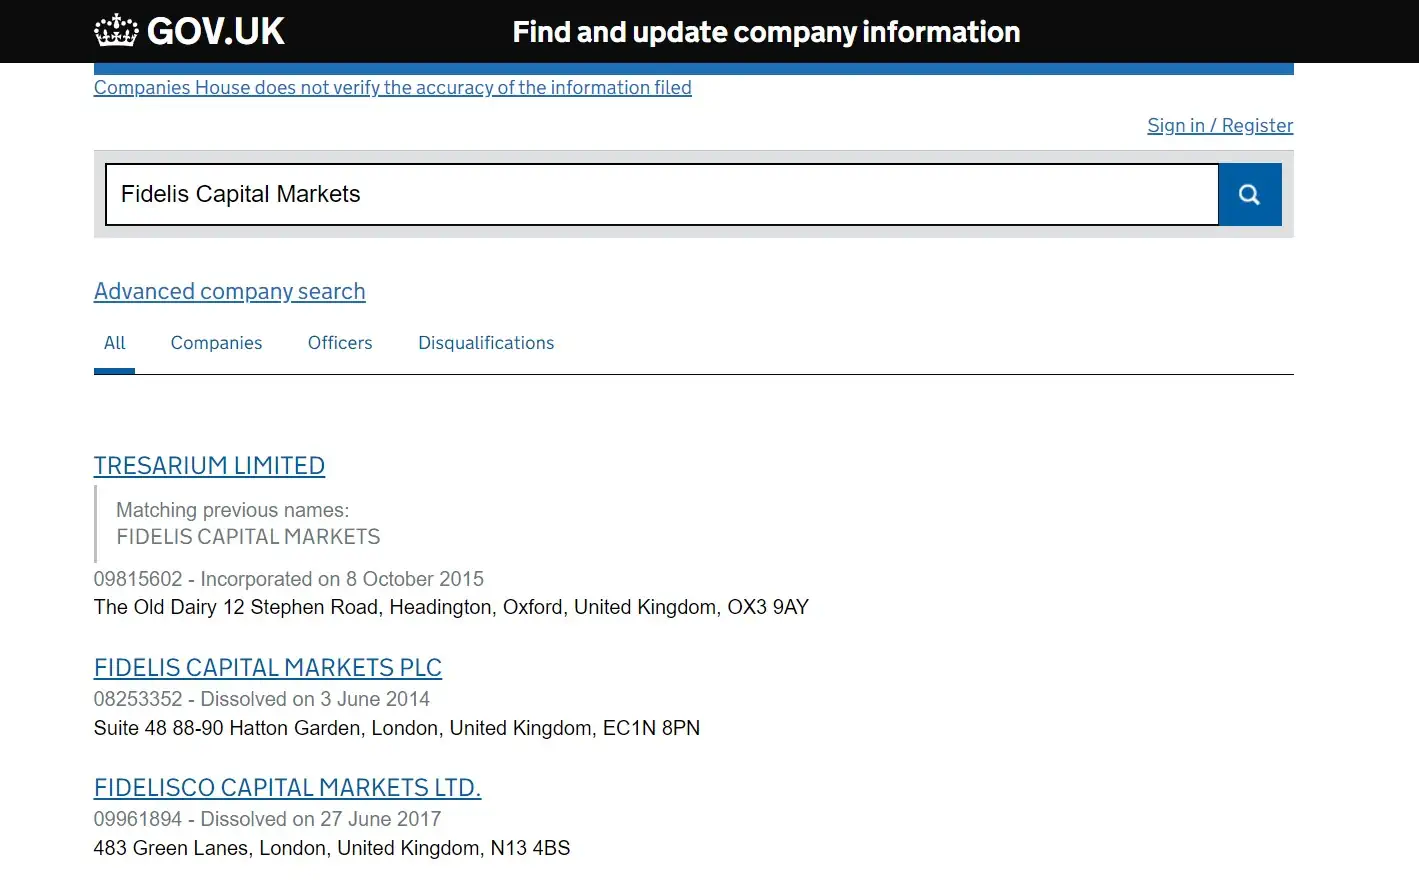Select the All results tab
Viewport: 1419px width, 886px height.
115,343
